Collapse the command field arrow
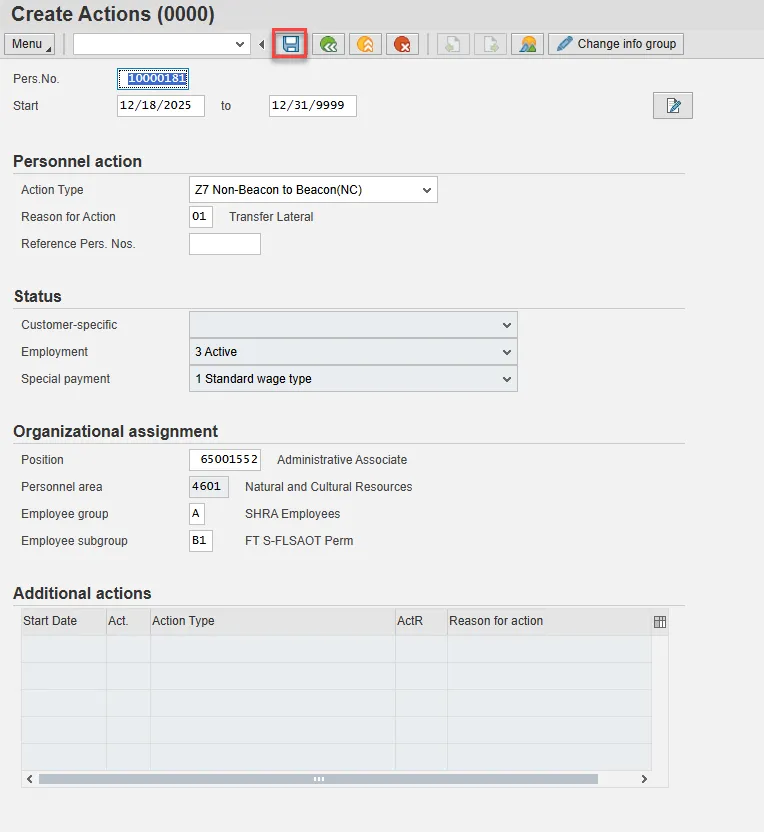This screenshot has height=832, width=764. coord(262,44)
